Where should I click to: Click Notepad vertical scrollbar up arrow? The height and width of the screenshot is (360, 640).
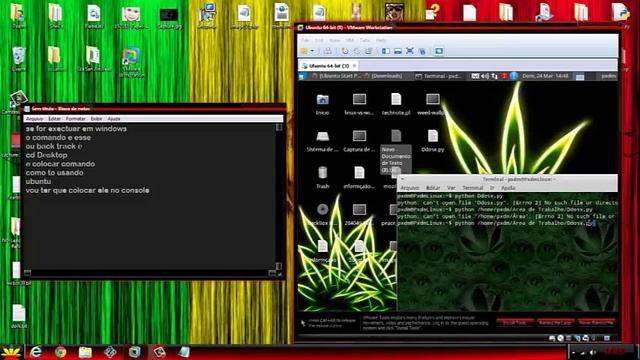tap(279, 127)
